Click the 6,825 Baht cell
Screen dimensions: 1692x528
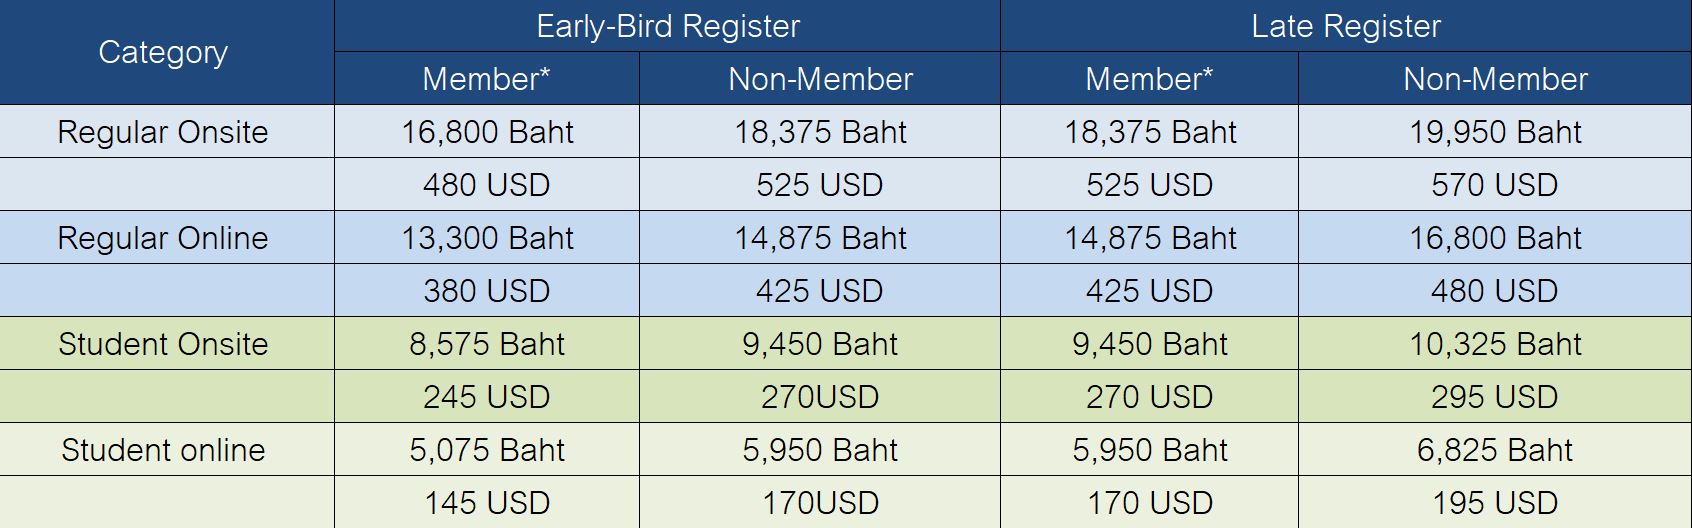click(x=1495, y=450)
